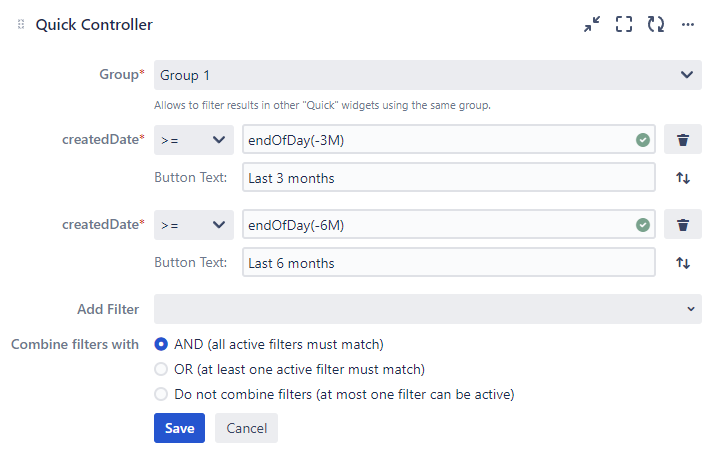Delete the endOfDay(-3M) filter with trash icon
Image resolution: width=711 pixels, height=455 pixels.
pos(683,140)
